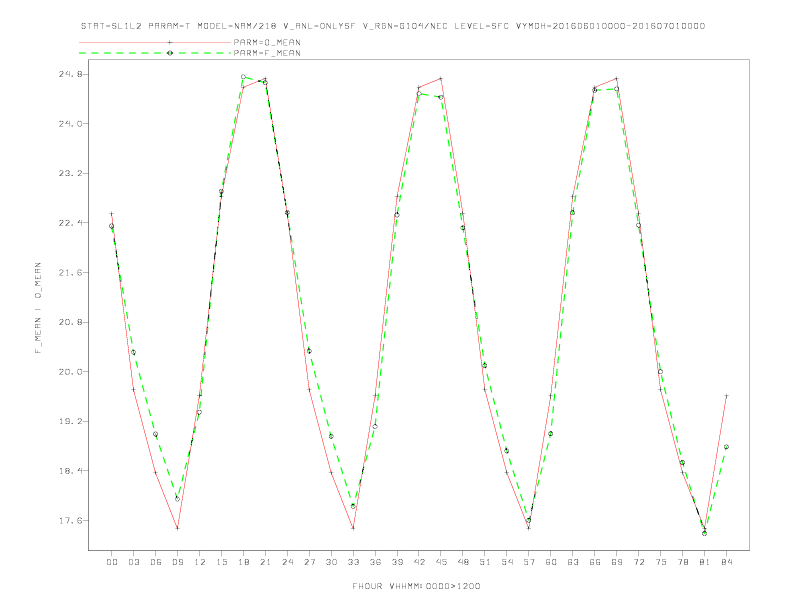Click the y-axis tick label 21.6
792x612 pixels.
(x=69, y=273)
